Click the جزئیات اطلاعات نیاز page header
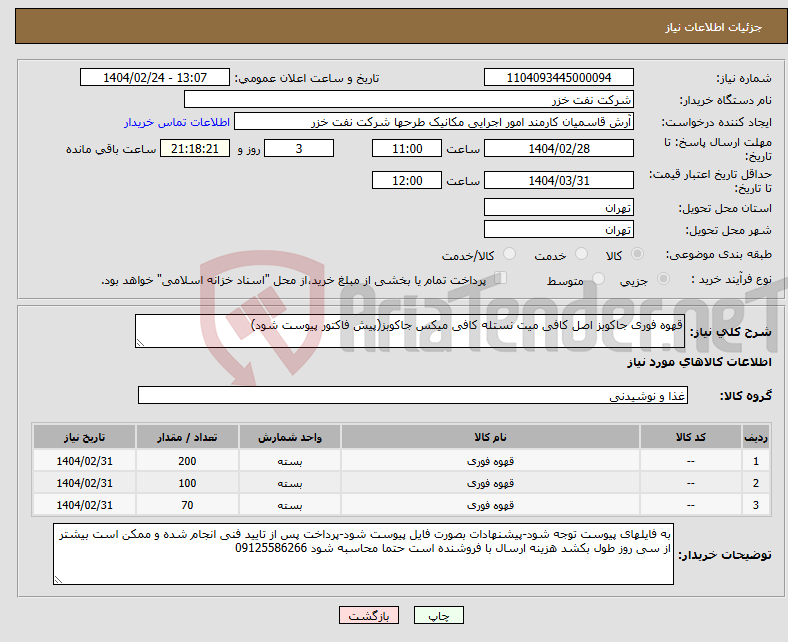 714,27
